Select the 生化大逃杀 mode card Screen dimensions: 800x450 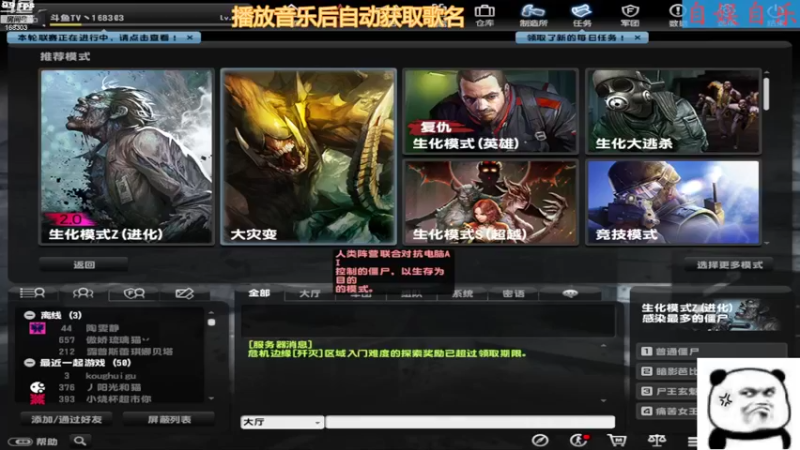tap(673, 111)
